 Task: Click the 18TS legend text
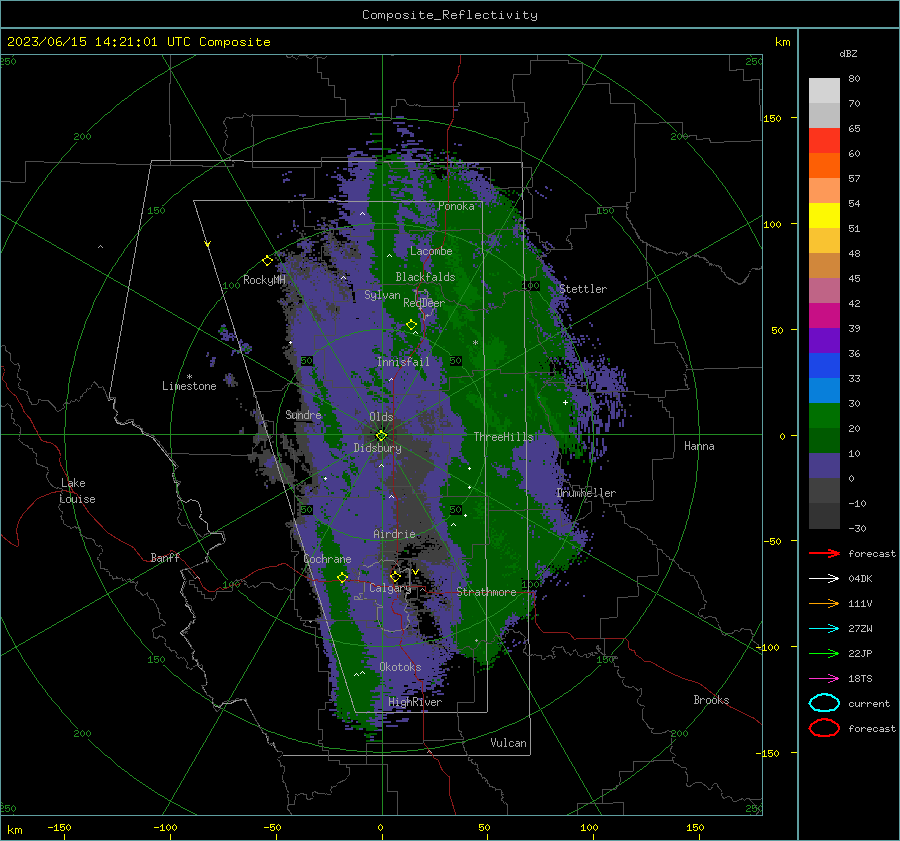860,679
